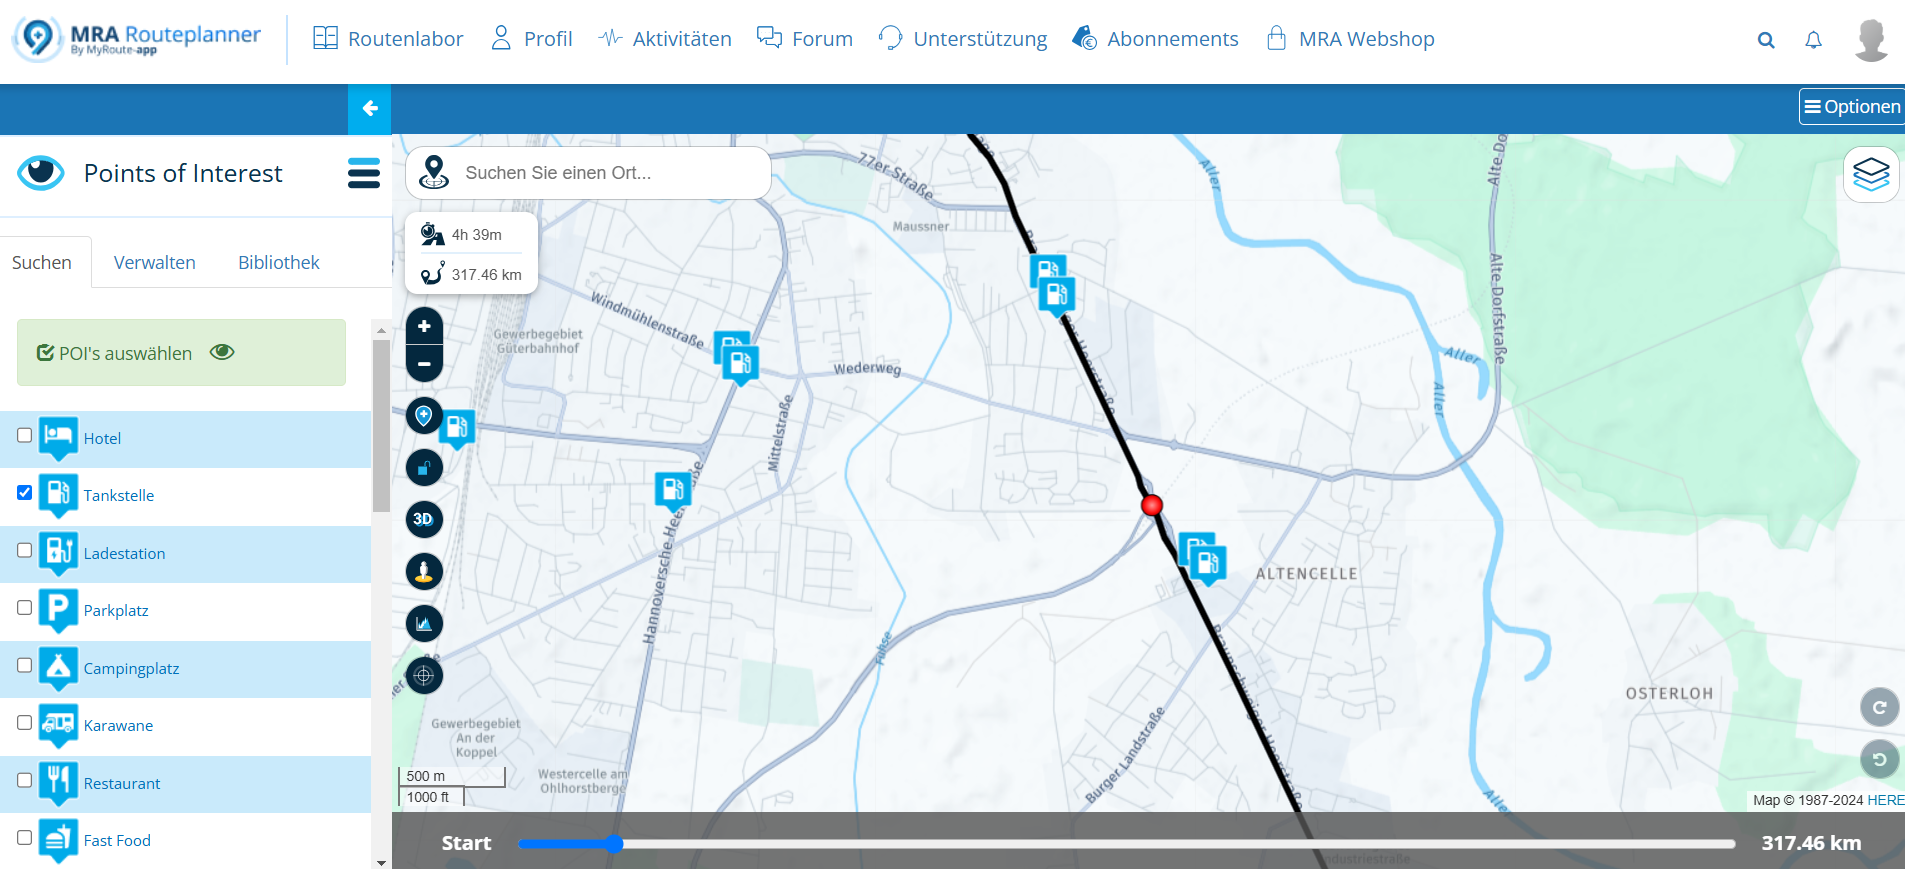The image size is (1905, 869).
Task: Center map with crosshair location icon
Action: coord(424,676)
